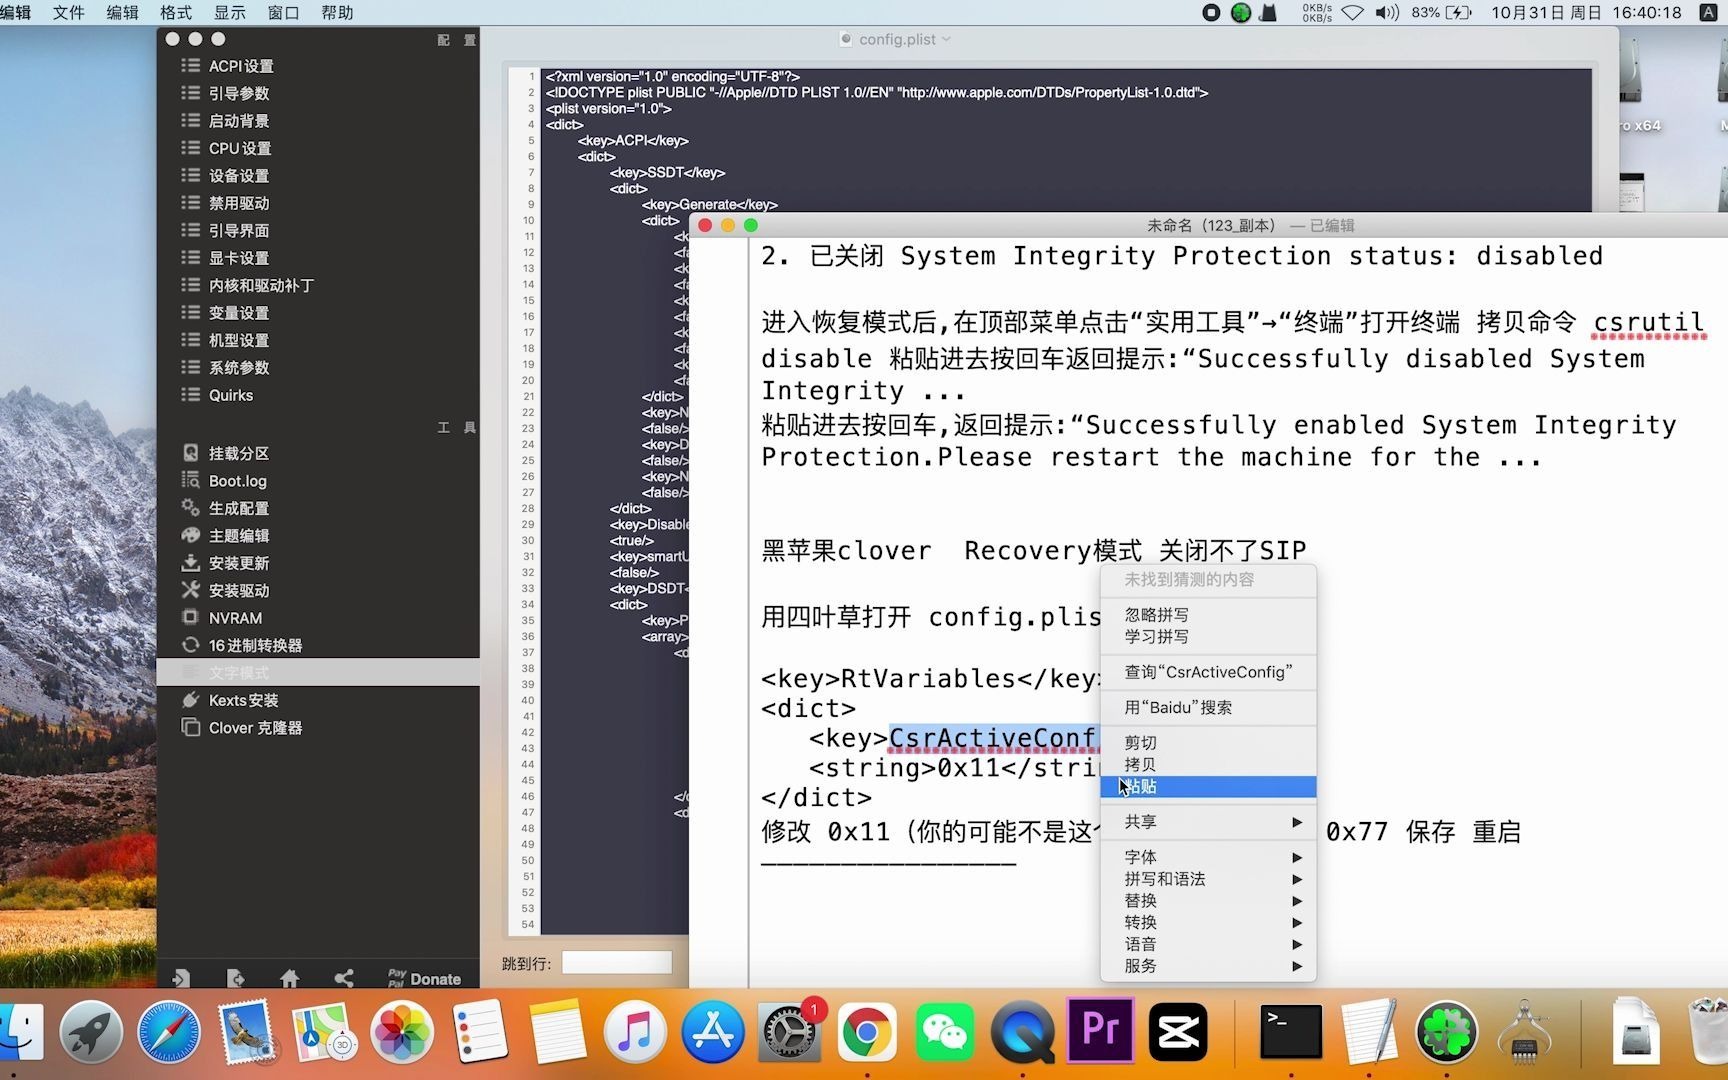The image size is (1728, 1080).
Task: Open the Kexts安装 installer
Action: [x=243, y=700]
